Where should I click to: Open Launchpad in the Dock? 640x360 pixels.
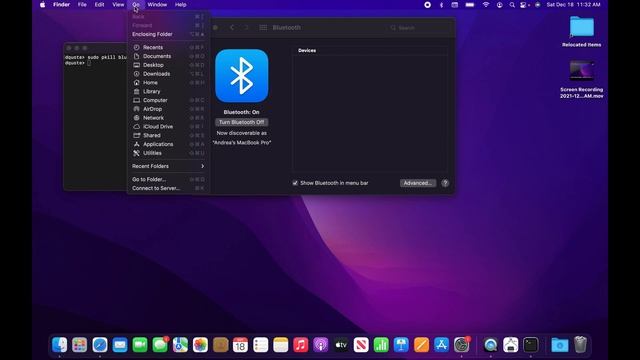80,345
